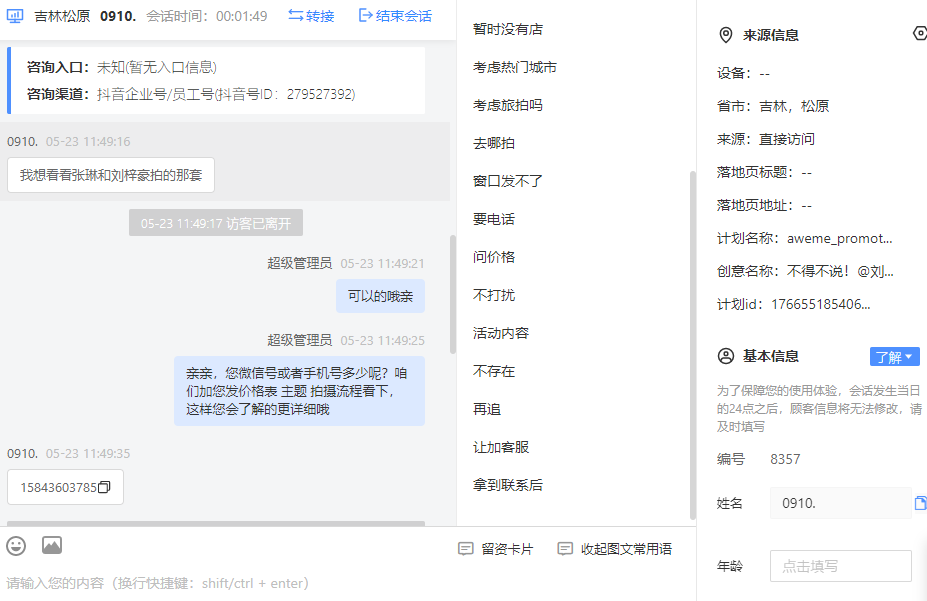
Task: Select quick phrase 再追
Action: (x=487, y=409)
